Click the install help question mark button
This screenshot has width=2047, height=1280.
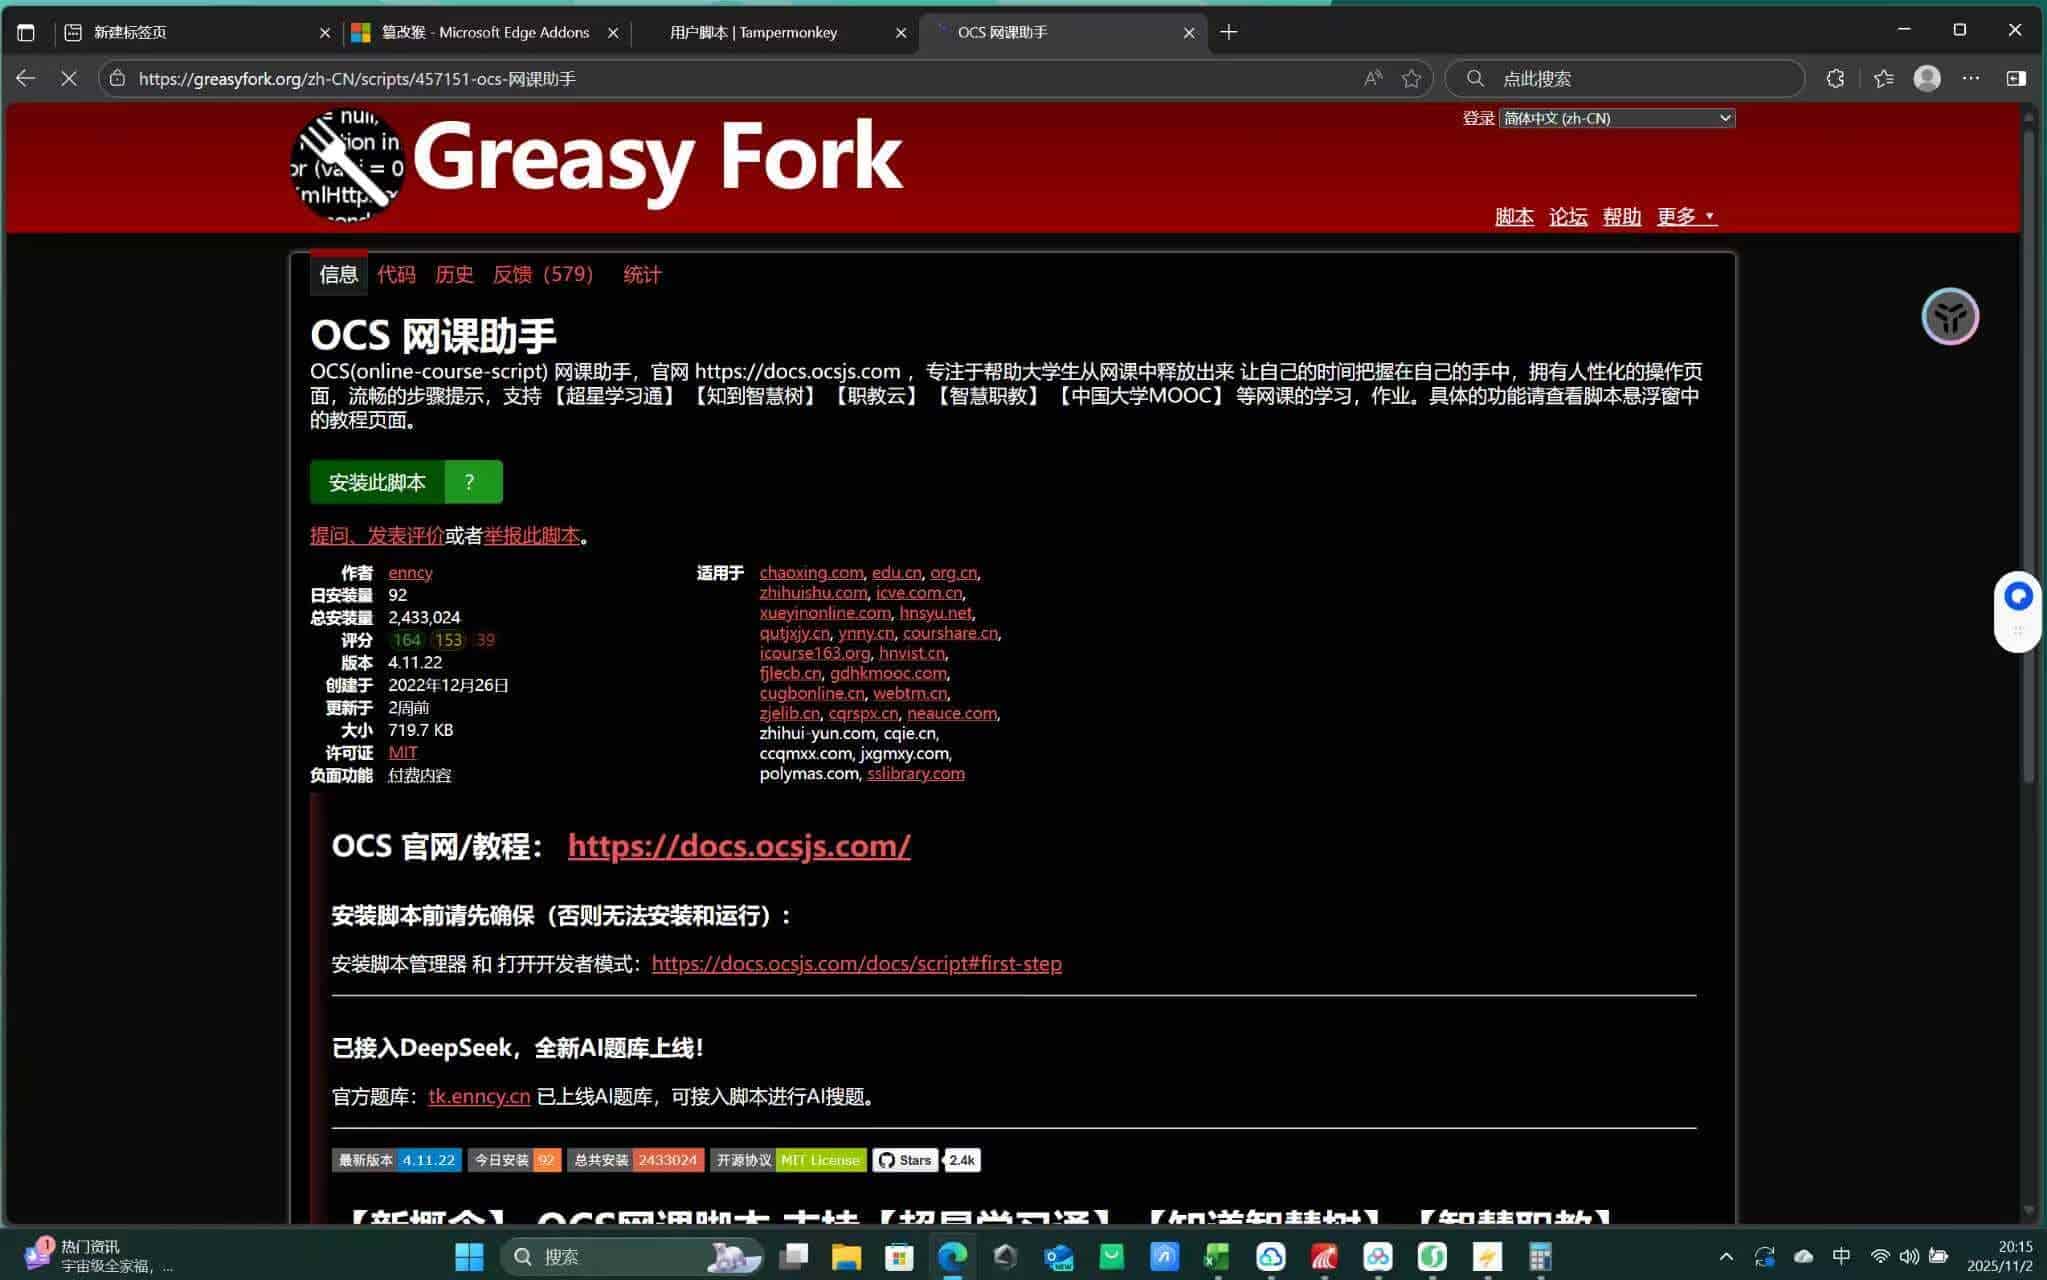tap(470, 482)
